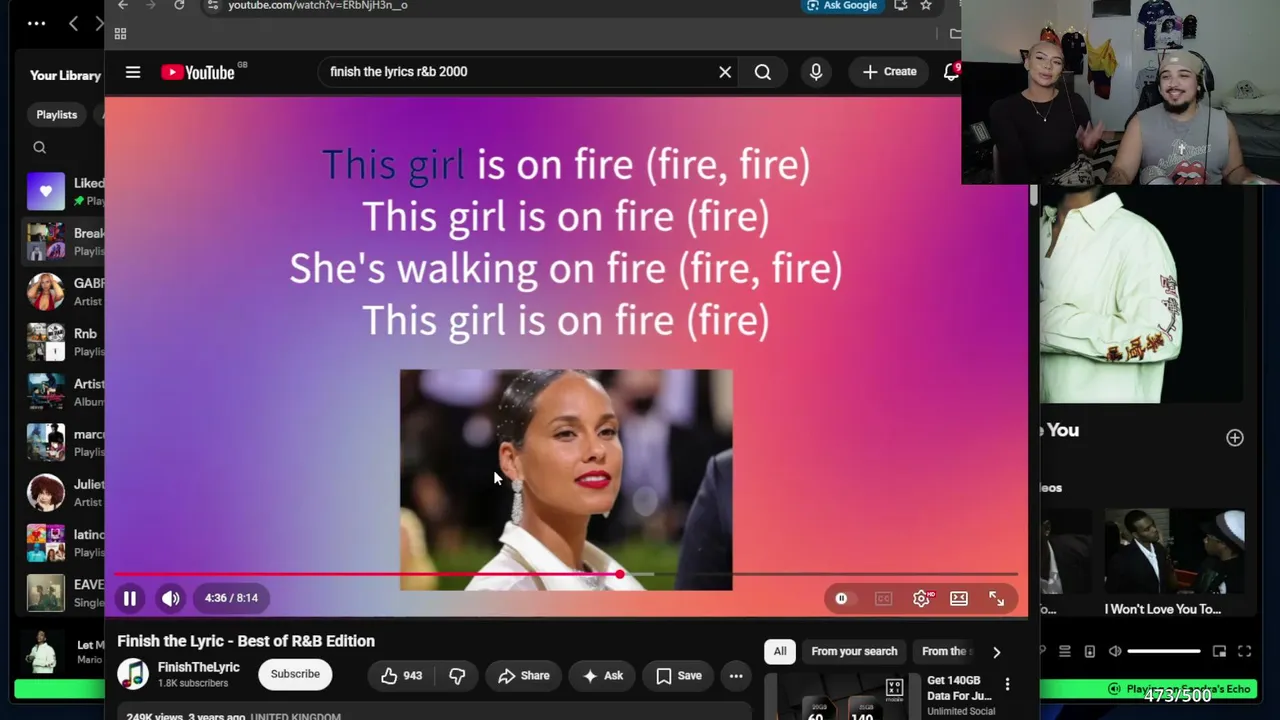Open more actions under the video
1280x720 pixels.
736,676
